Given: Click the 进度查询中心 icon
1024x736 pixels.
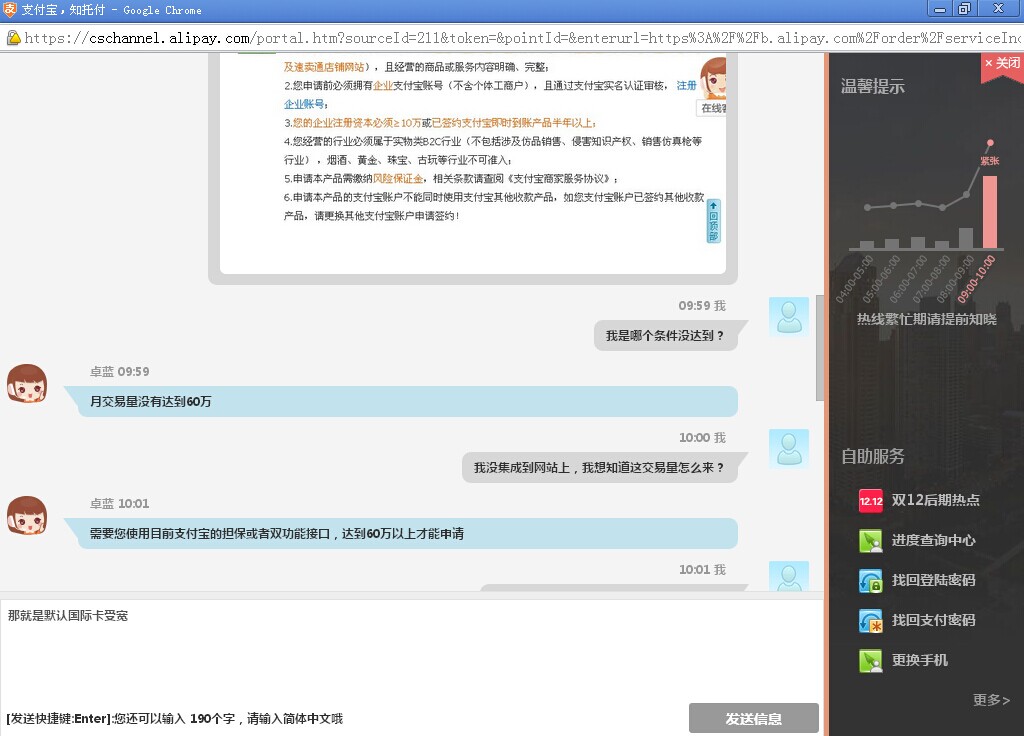Looking at the screenshot, I should pyautogui.click(x=870, y=541).
